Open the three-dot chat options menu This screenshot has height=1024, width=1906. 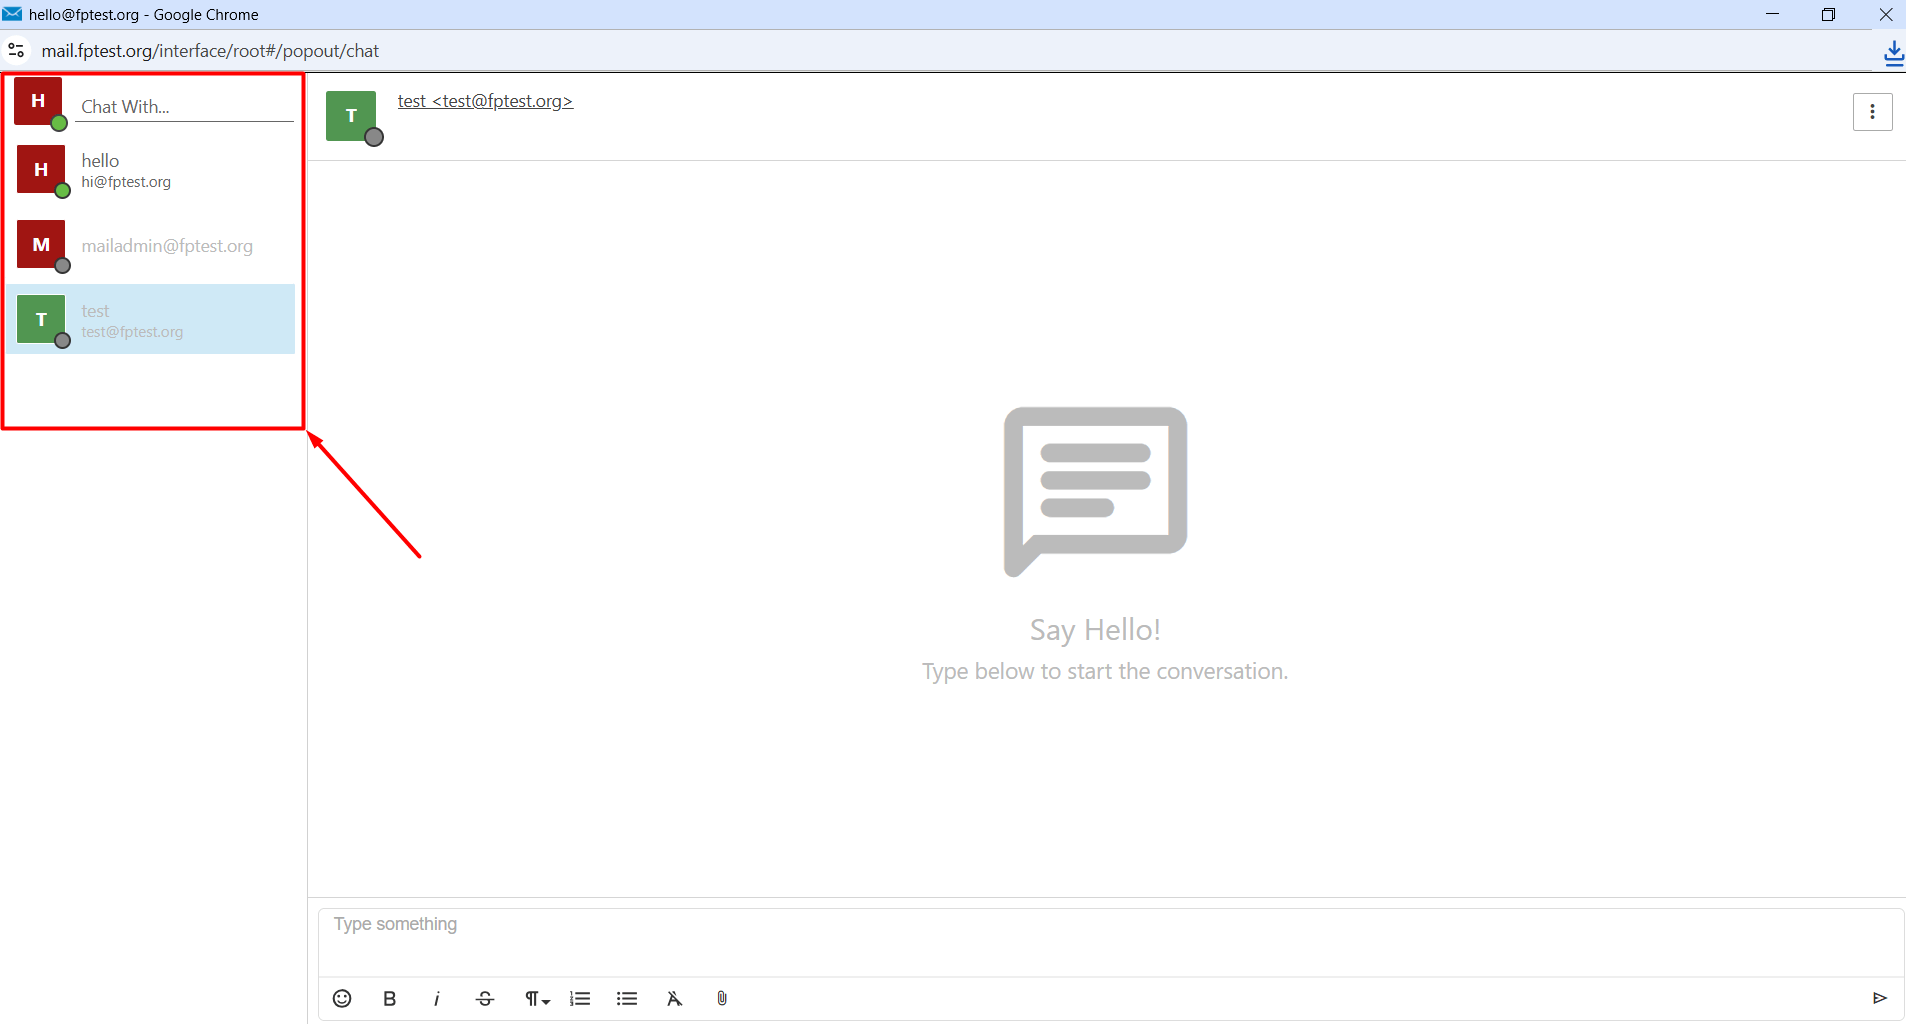point(1872,112)
